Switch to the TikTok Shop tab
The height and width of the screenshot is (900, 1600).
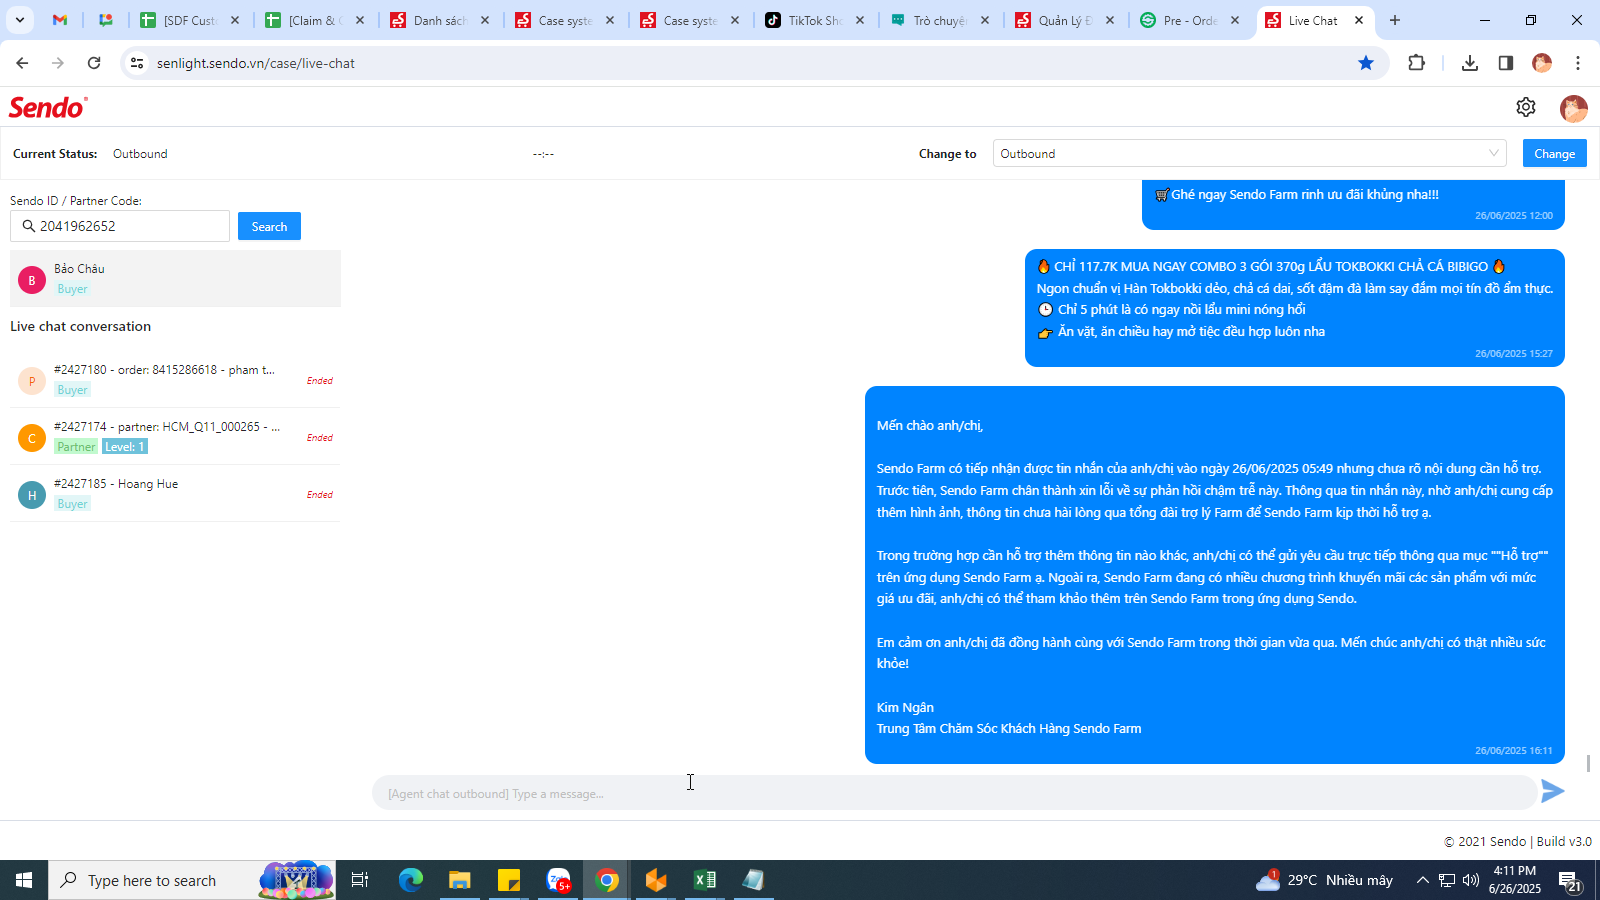[815, 20]
